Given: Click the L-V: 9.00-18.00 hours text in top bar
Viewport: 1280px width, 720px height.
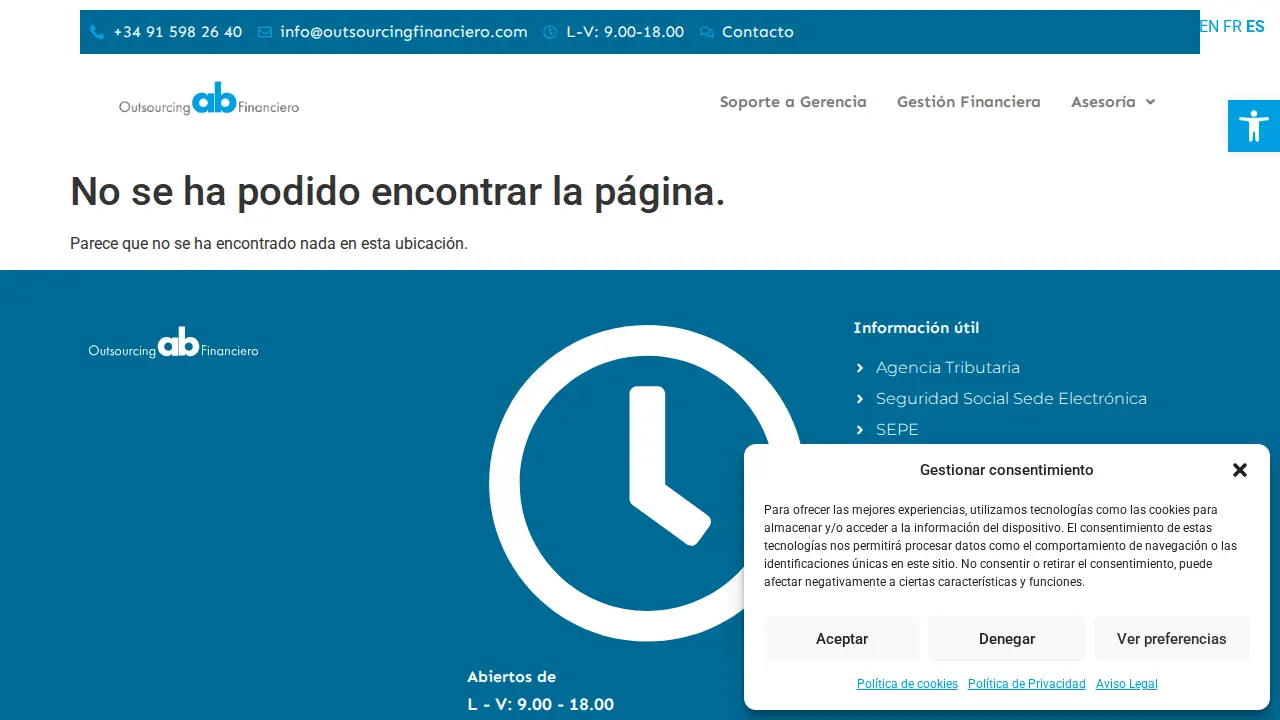Looking at the screenshot, I should (x=625, y=32).
